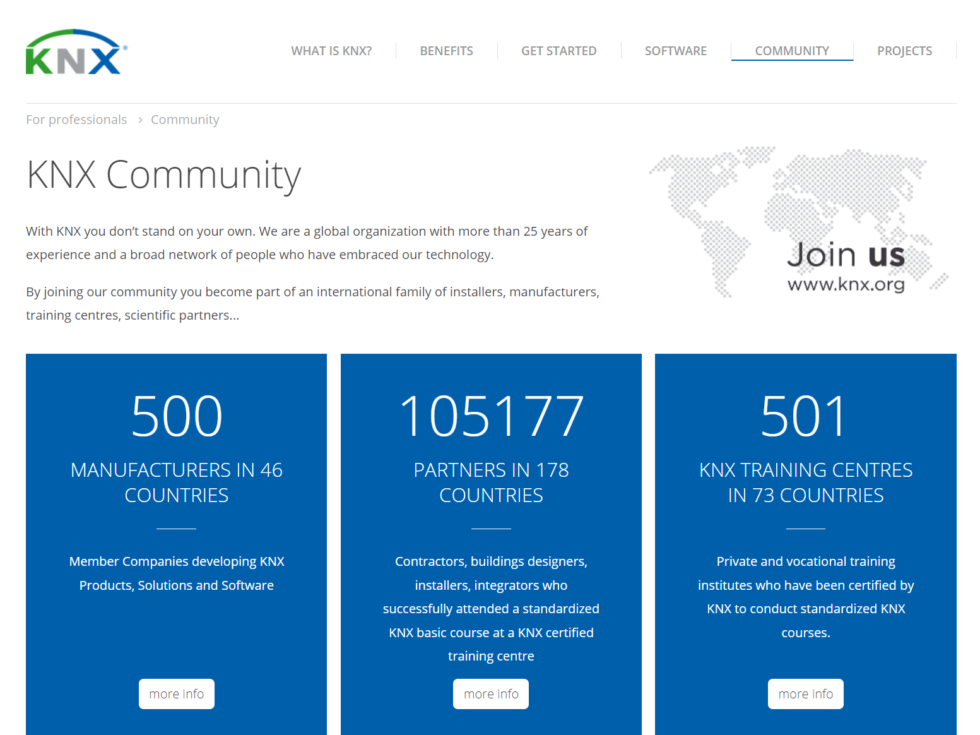Click the KNX logo
This screenshot has height=735, width=980.
(76, 52)
